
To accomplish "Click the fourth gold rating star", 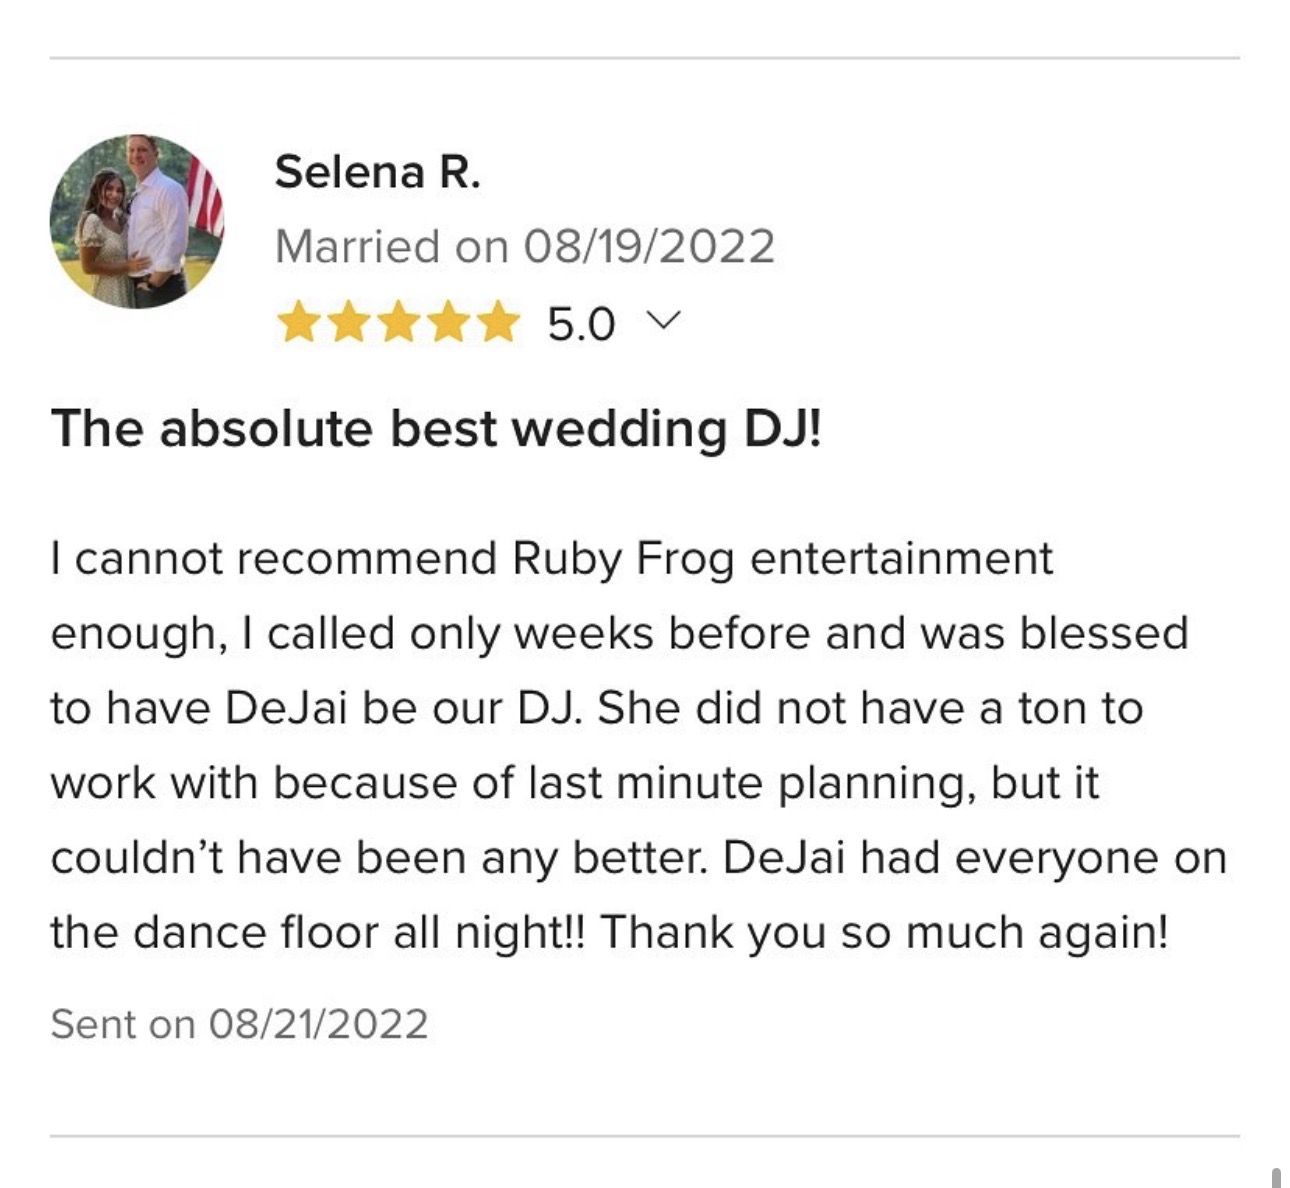I will 447,324.
